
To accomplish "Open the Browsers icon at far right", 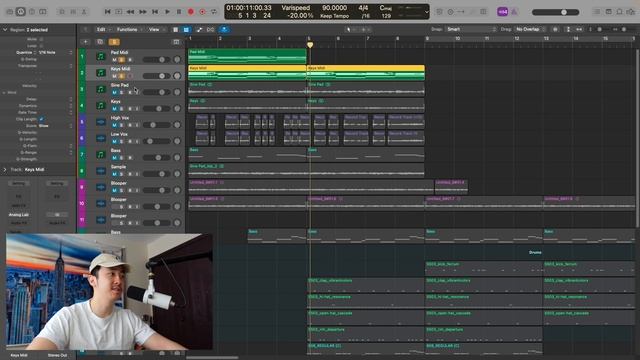I will pos(631,12).
